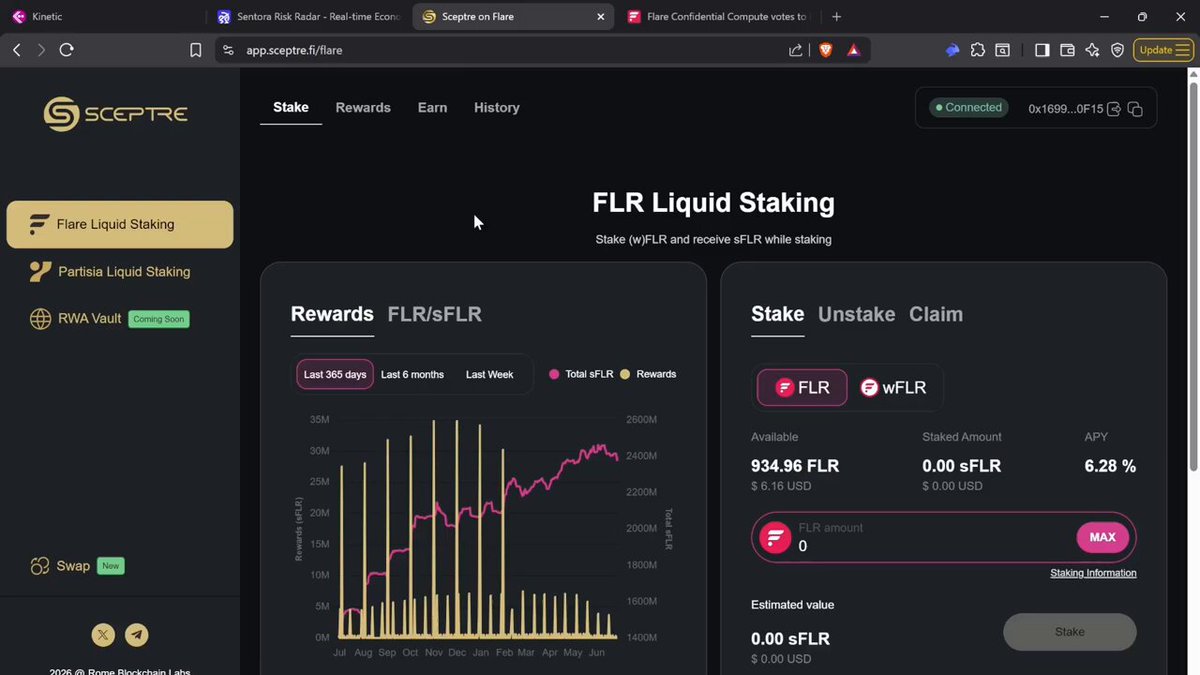Select the FLR token option

point(802,388)
